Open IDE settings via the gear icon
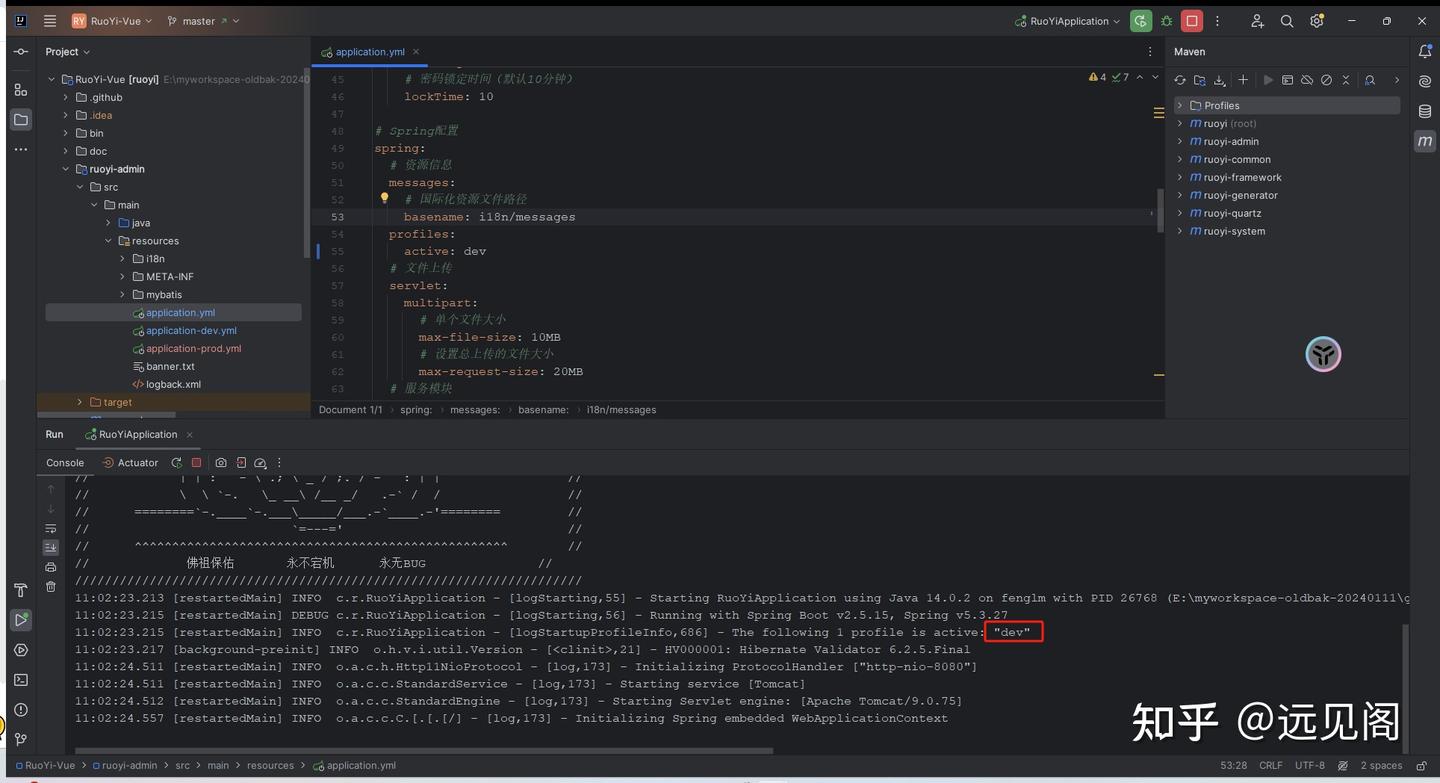Viewport: 1440px width, 783px height. coord(1317,20)
